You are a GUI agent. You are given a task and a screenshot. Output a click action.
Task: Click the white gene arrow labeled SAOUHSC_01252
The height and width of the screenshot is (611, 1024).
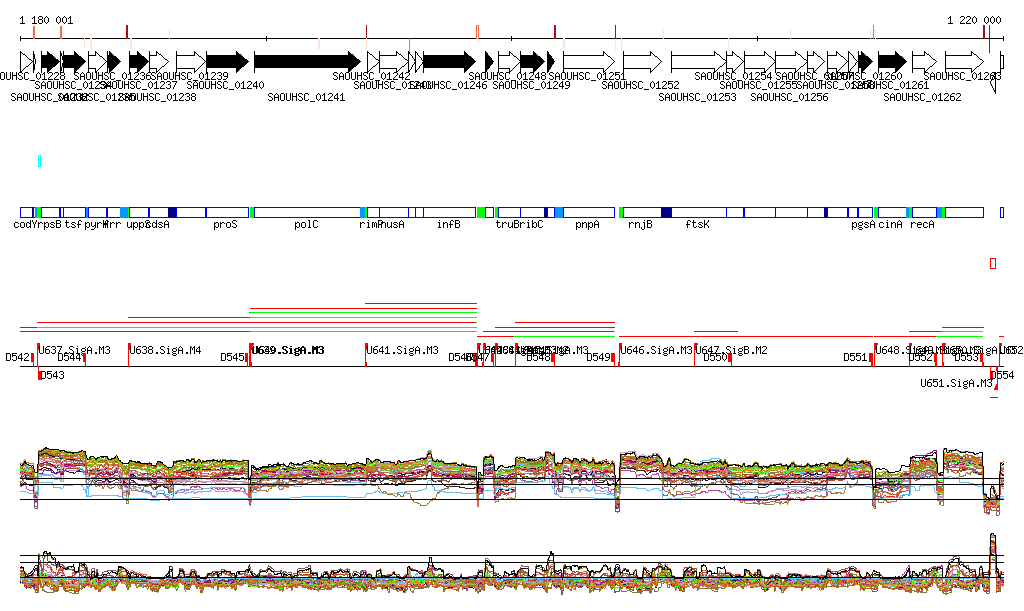[x=643, y=62]
